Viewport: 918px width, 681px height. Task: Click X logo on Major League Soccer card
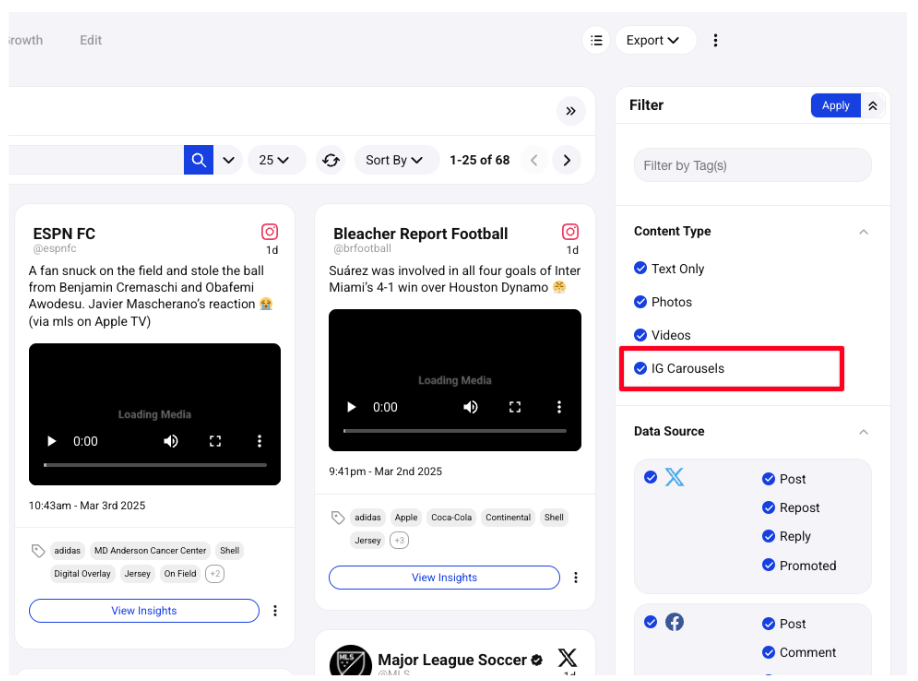(567, 658)
